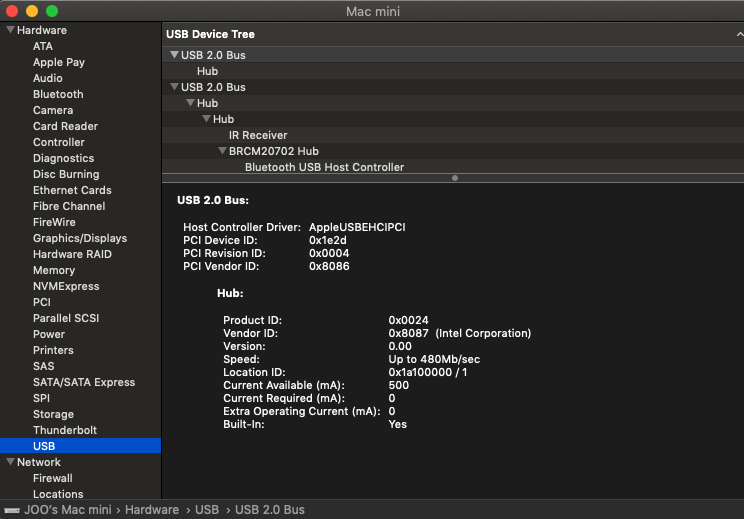
Task: Open the Power section
Action: coord(49,334)
